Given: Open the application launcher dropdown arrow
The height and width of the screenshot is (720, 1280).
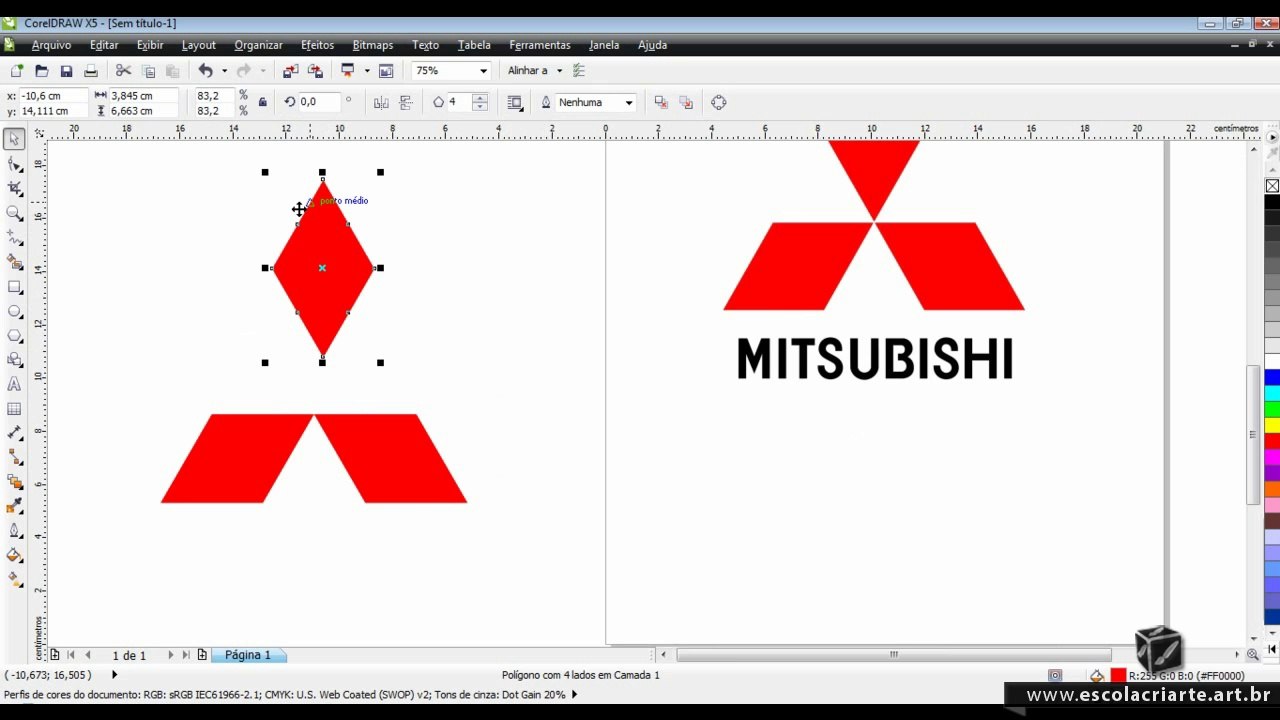Looking at the screenshot, I should coord(367,71).
